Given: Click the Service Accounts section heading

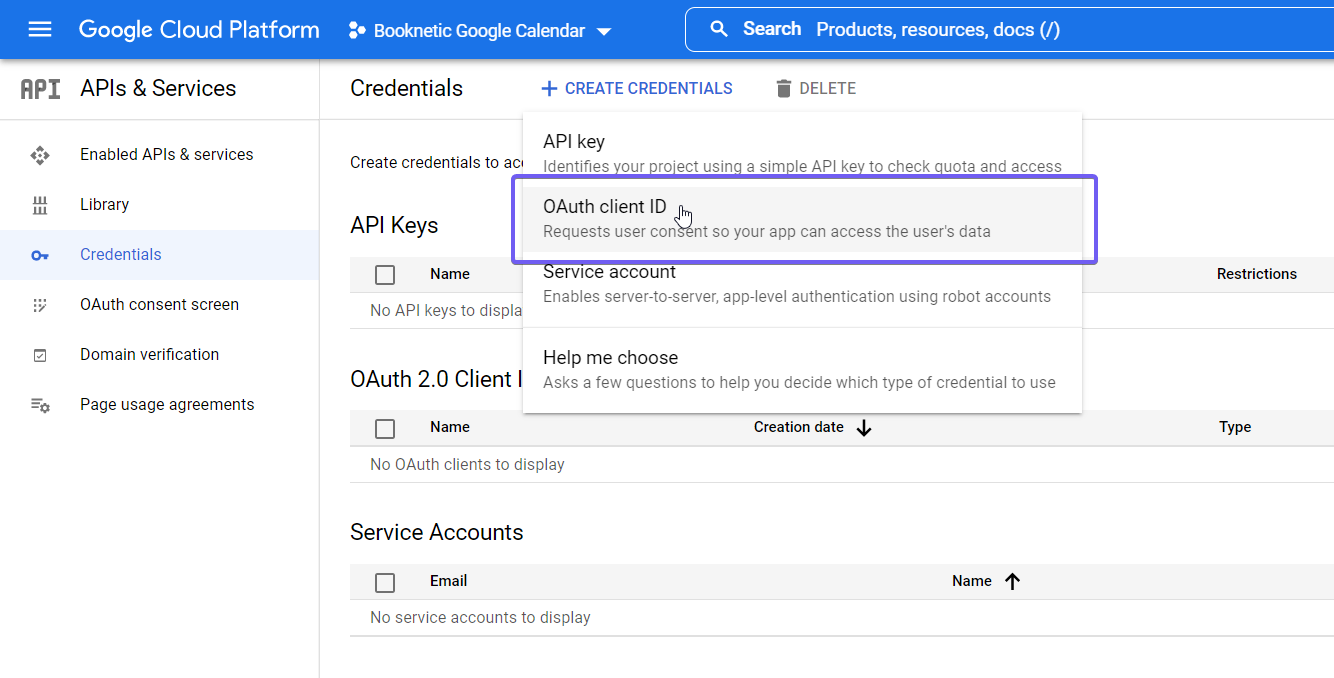Looking at the screenshot, I should click(x=437, y=532).
